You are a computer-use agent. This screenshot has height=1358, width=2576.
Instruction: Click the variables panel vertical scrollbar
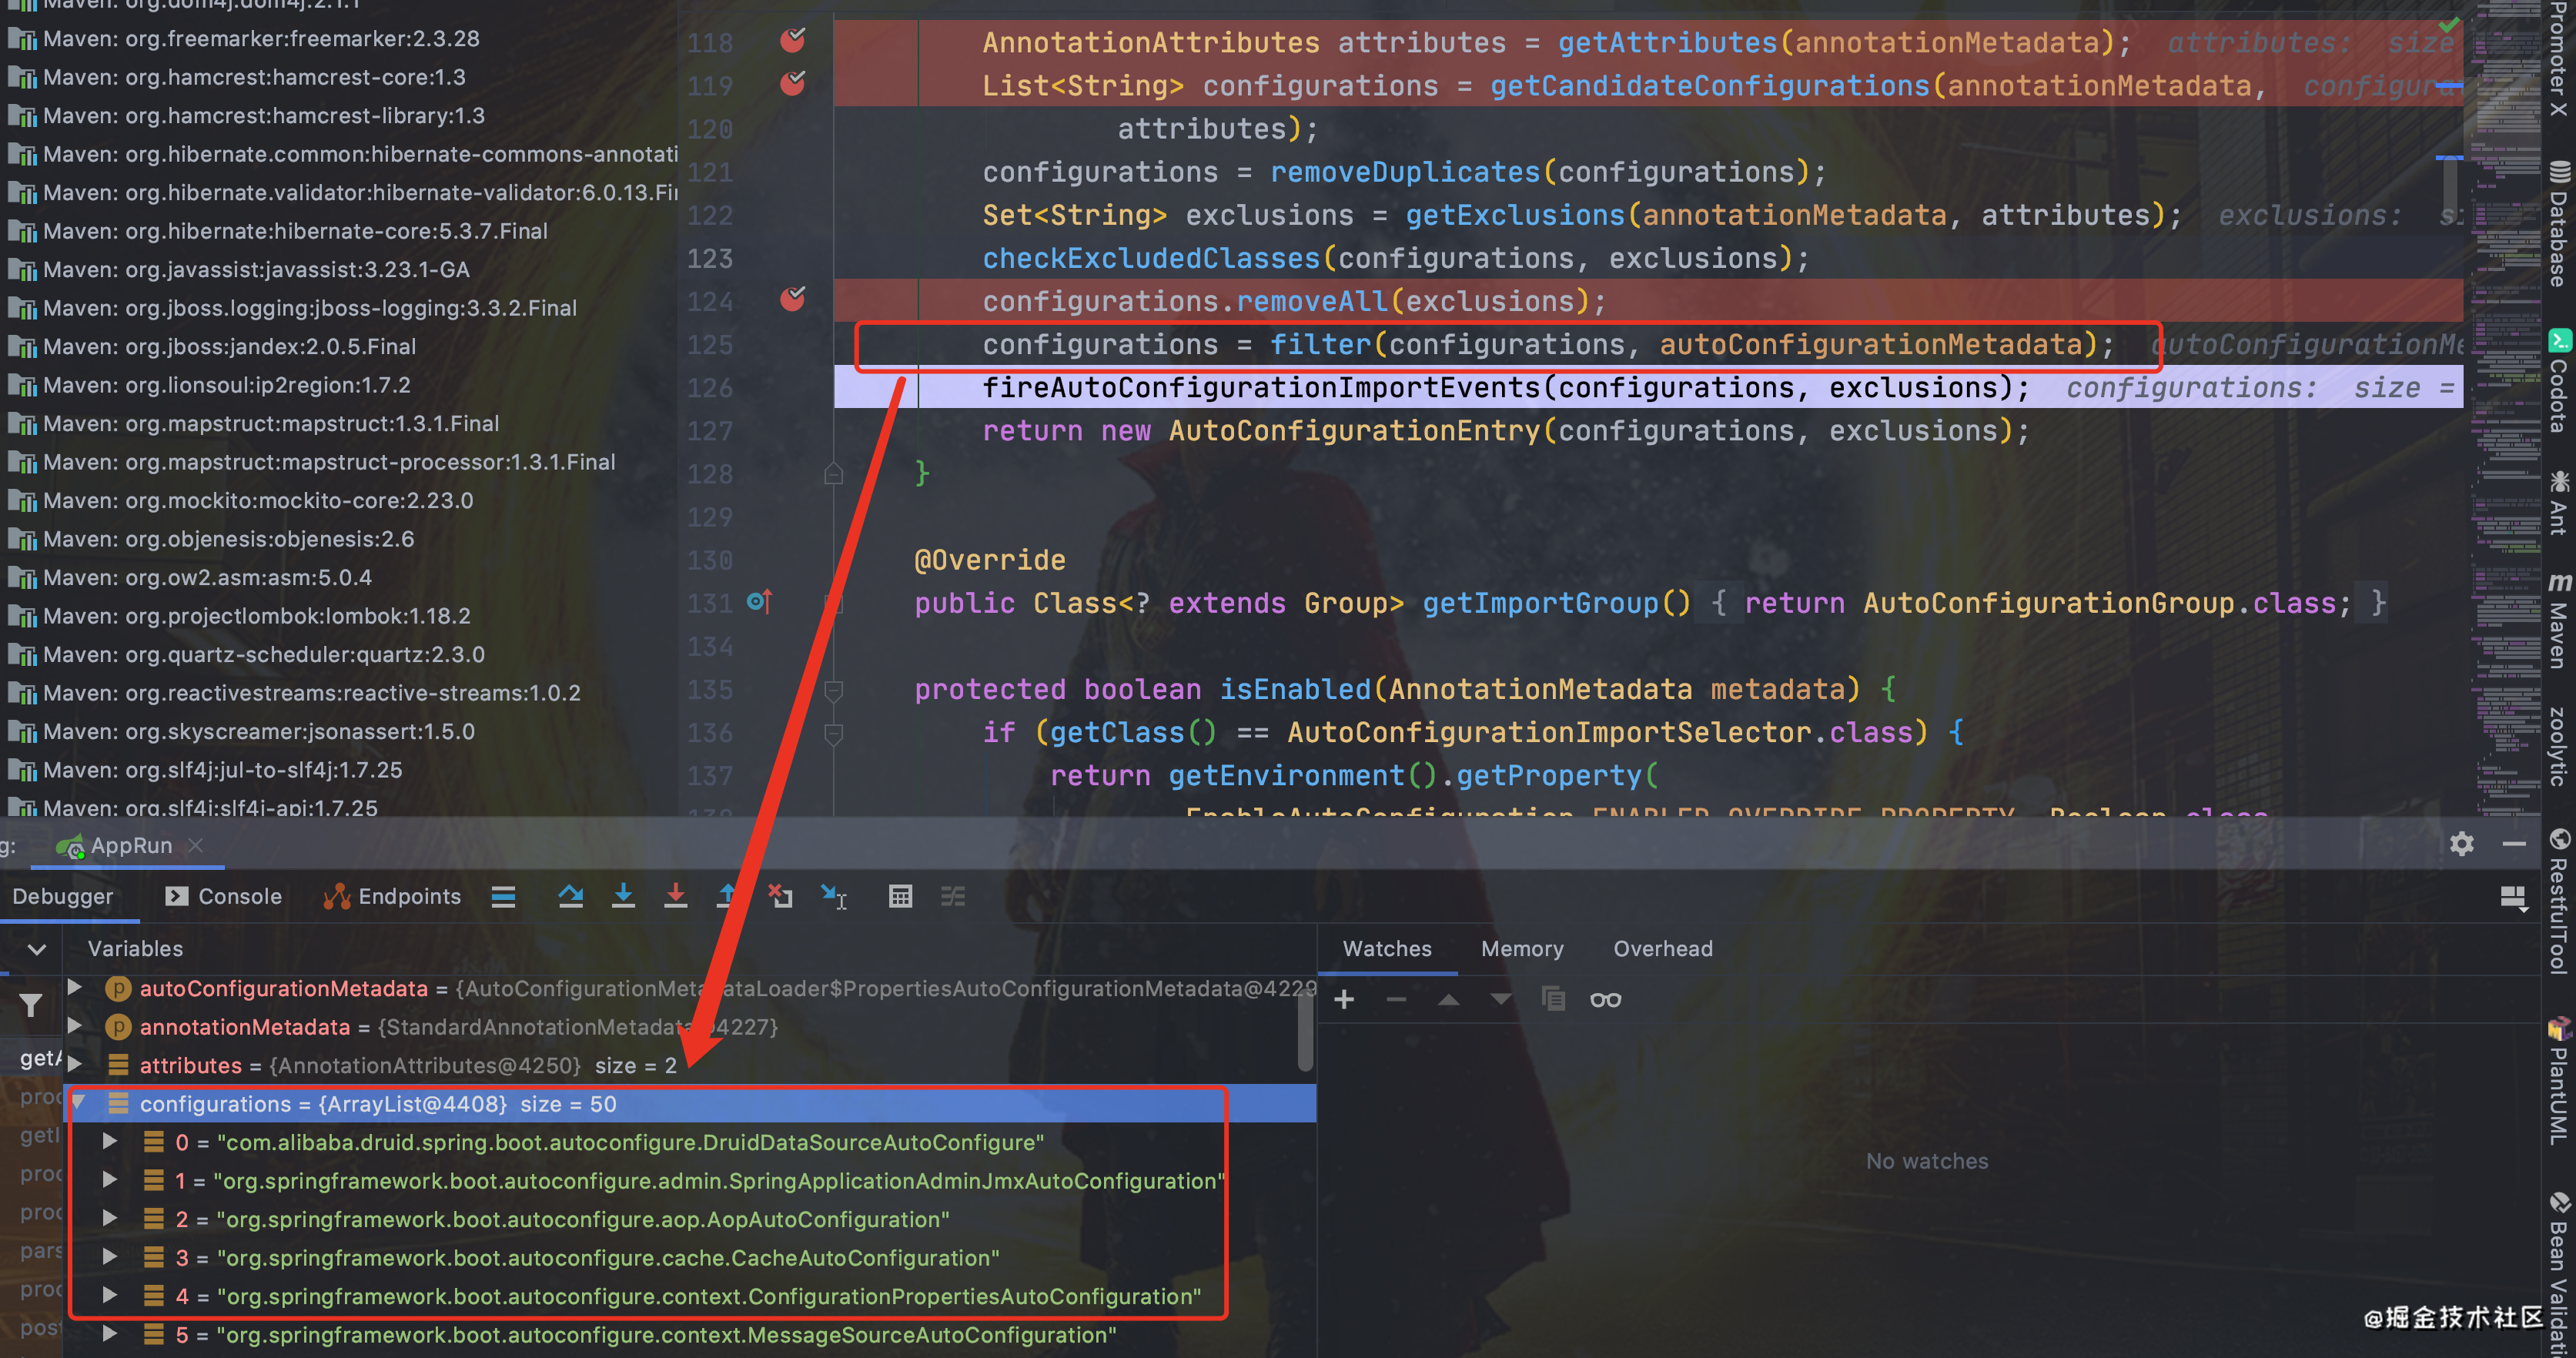point(1304,1030)
